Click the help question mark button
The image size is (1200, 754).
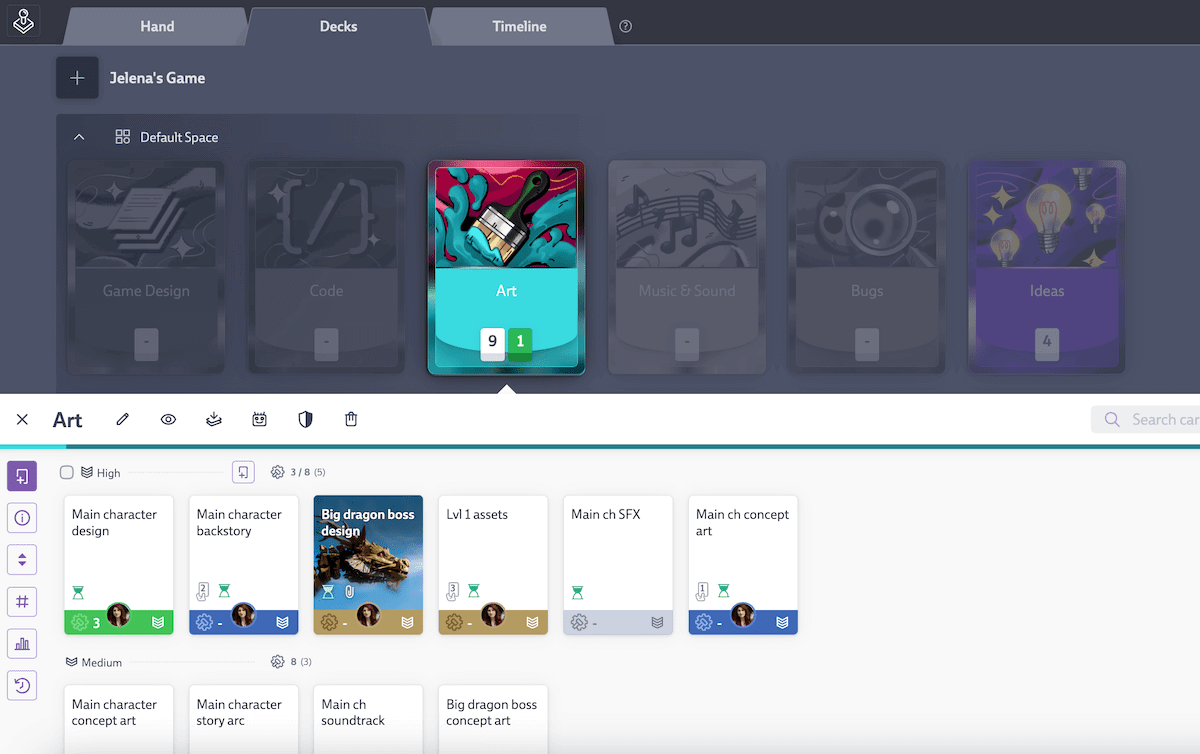pos(626,27)
